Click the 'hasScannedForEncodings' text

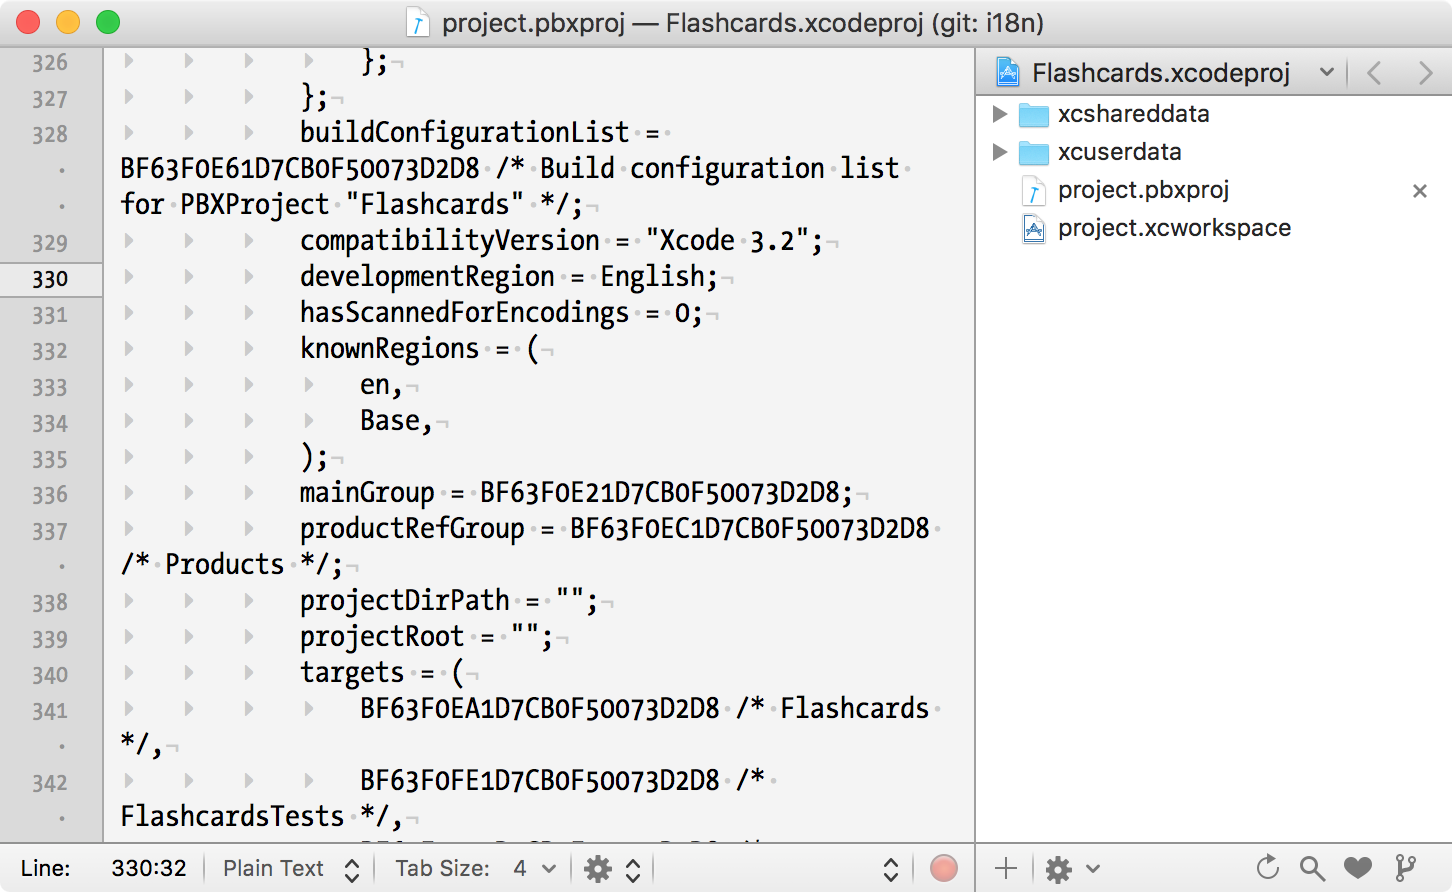(x=465, y=313)
